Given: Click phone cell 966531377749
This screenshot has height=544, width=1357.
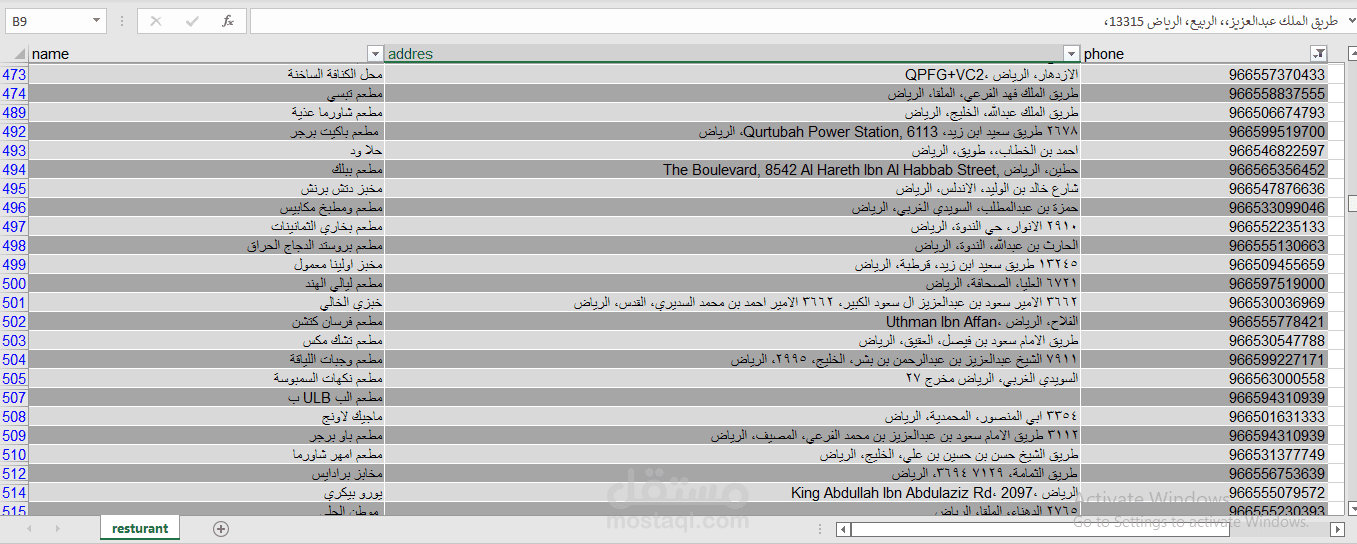Looking at the screenshot, I should 1205,454.
